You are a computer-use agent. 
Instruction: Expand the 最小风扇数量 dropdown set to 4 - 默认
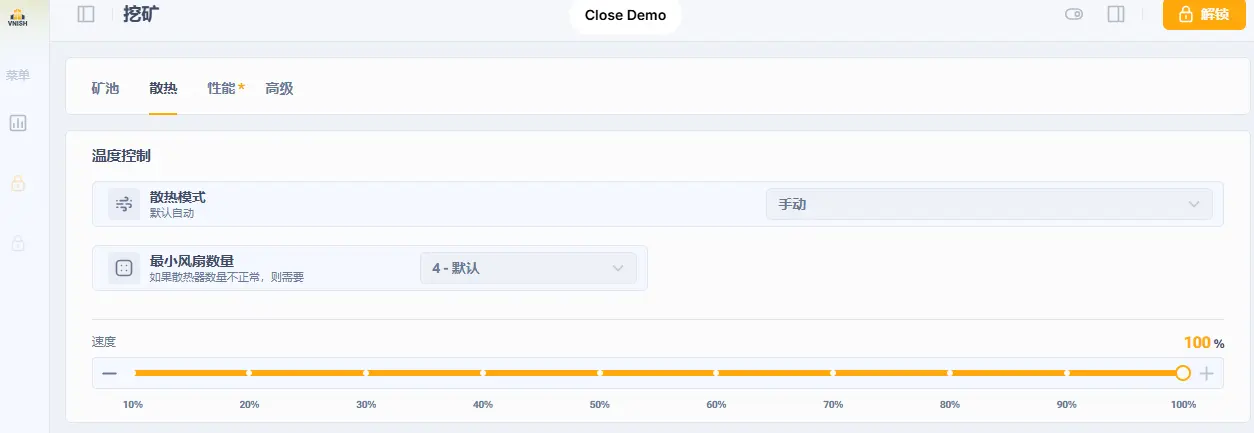tap(528, 268)
